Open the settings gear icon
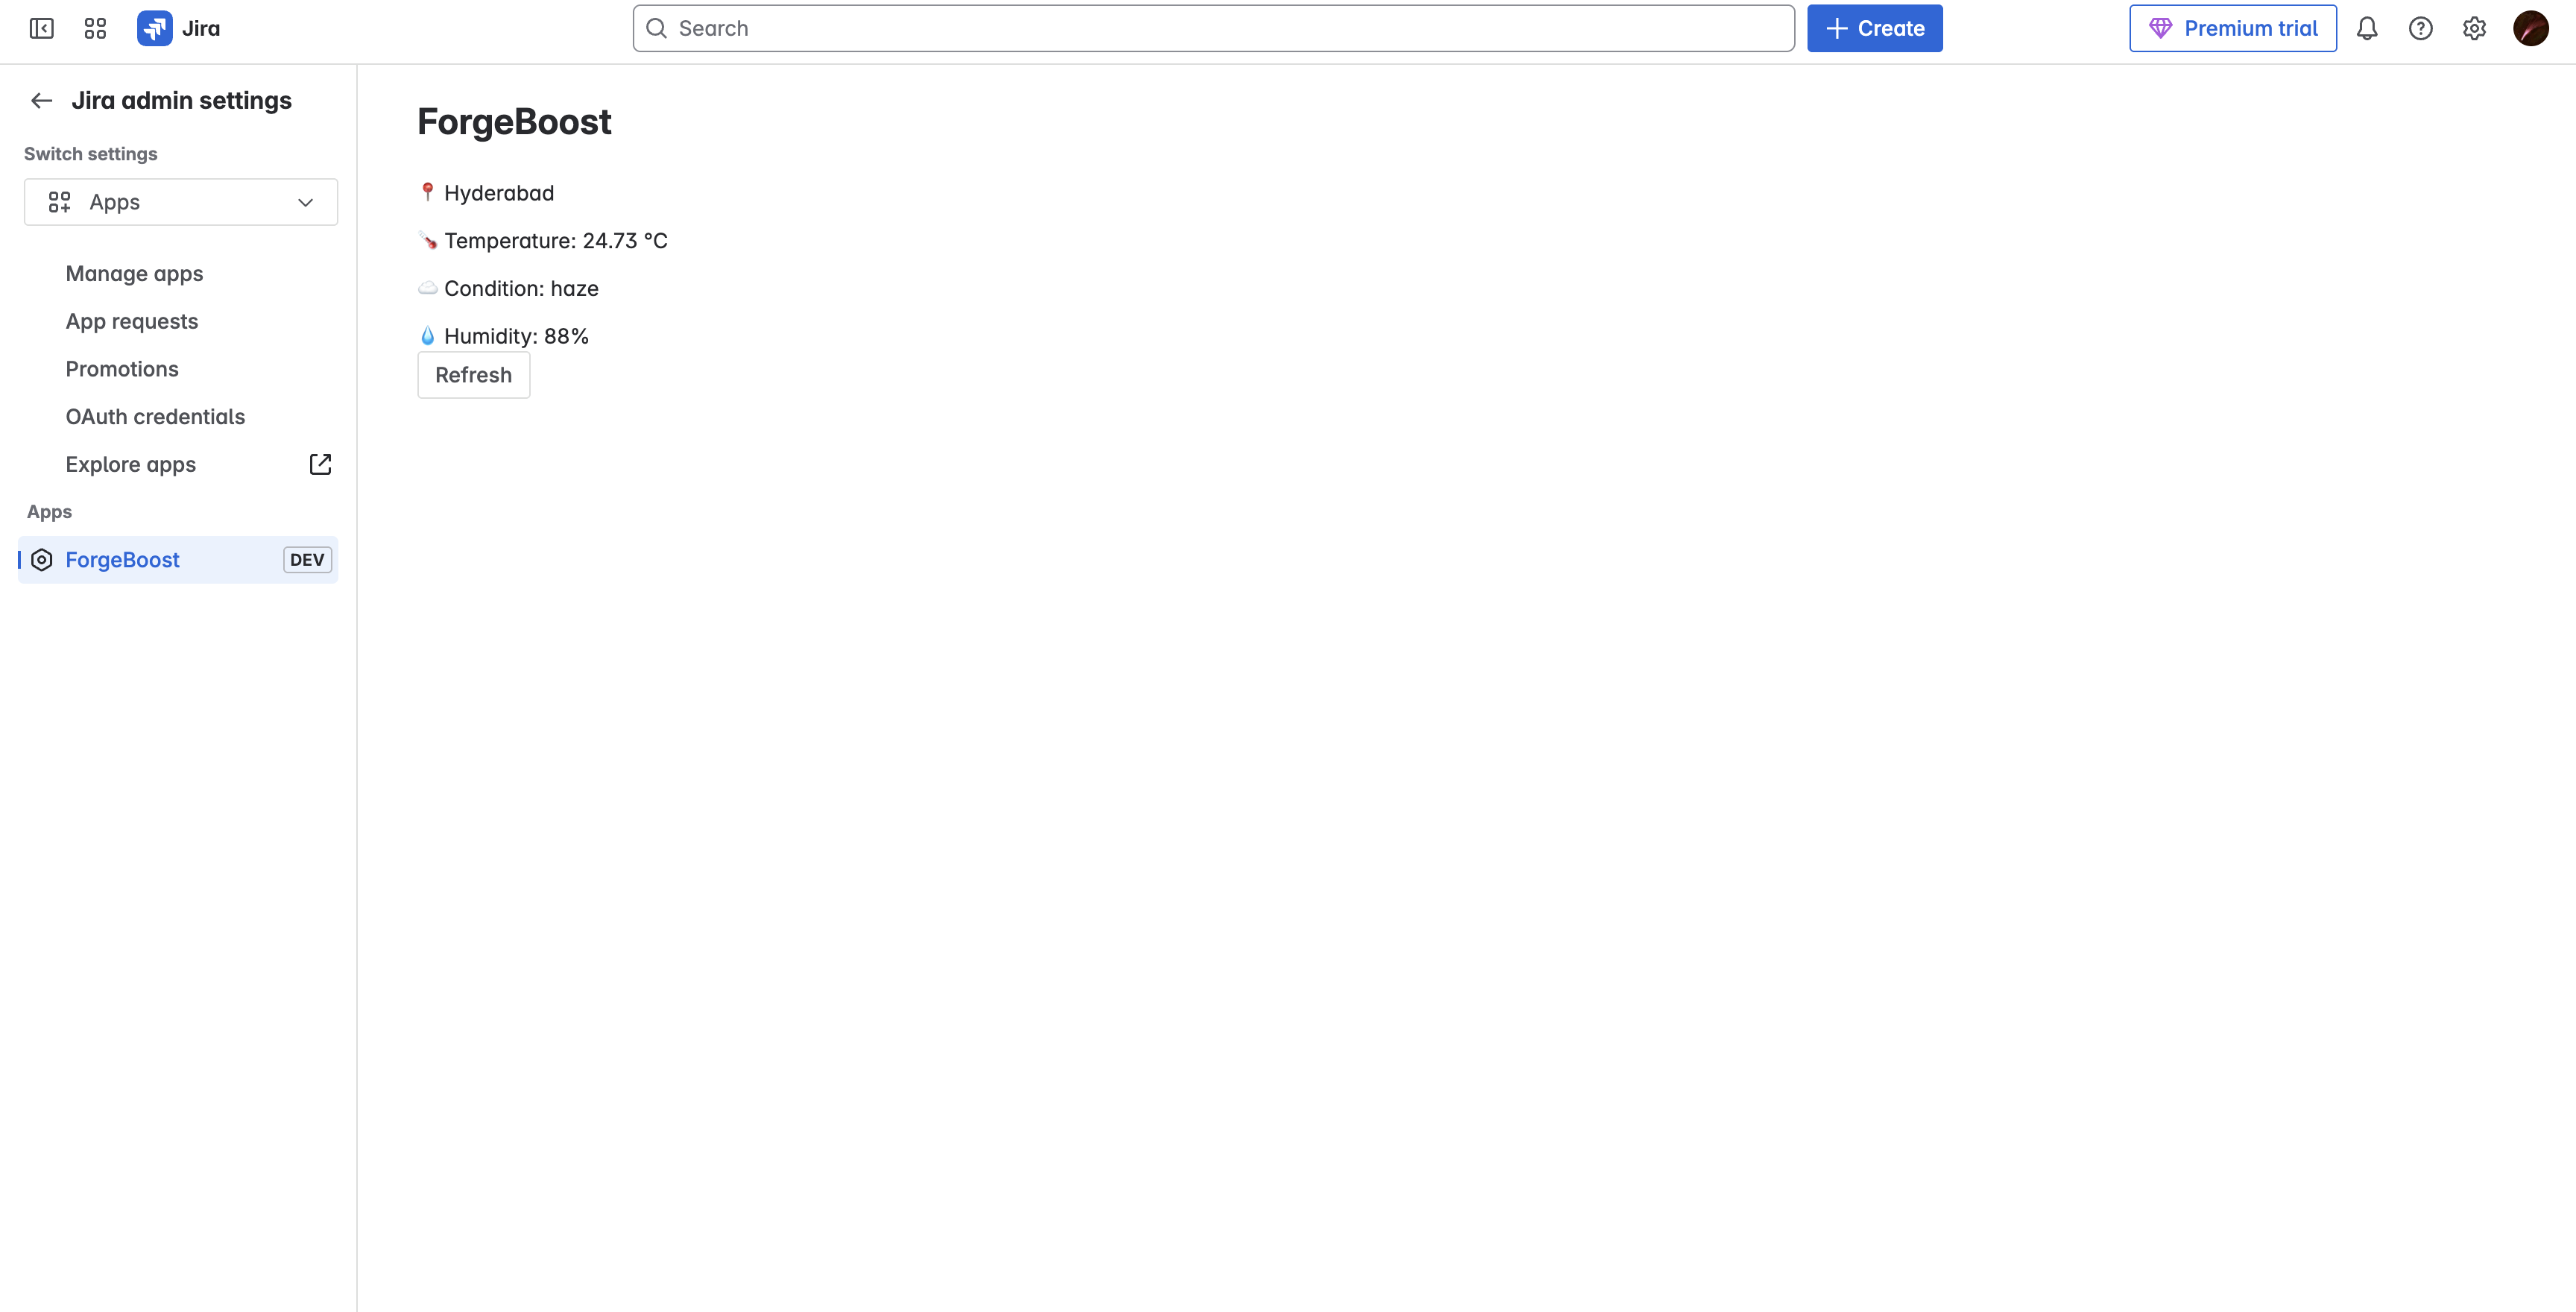This screenshot has height=1312, width=2576. point(2474,28)
